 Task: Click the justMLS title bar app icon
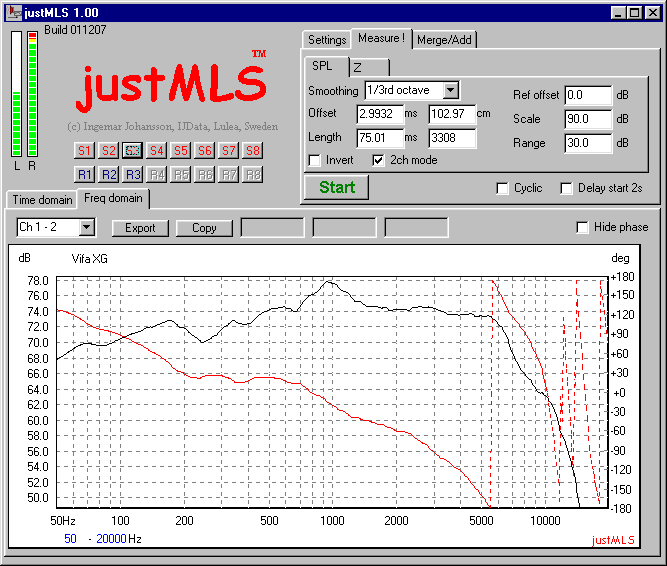coord(14,12)
